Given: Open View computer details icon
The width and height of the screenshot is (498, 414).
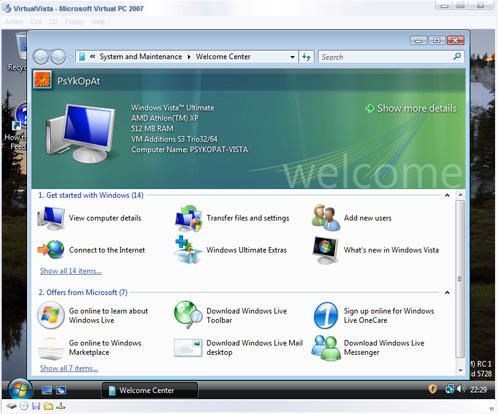Looking at the screenshot, I should (51, 218).
